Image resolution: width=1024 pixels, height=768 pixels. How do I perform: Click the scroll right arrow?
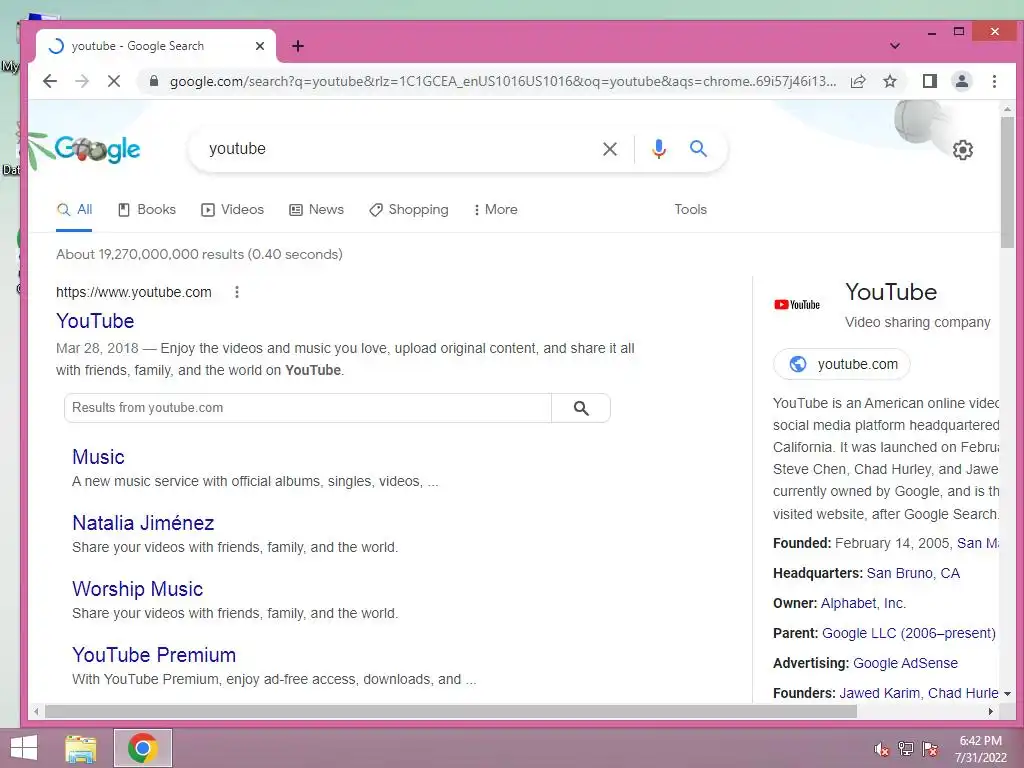click(x=991, y=711)
